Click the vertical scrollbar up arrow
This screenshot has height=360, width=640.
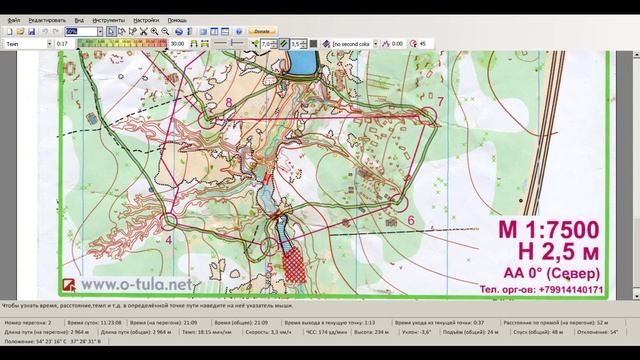[636, 54]
